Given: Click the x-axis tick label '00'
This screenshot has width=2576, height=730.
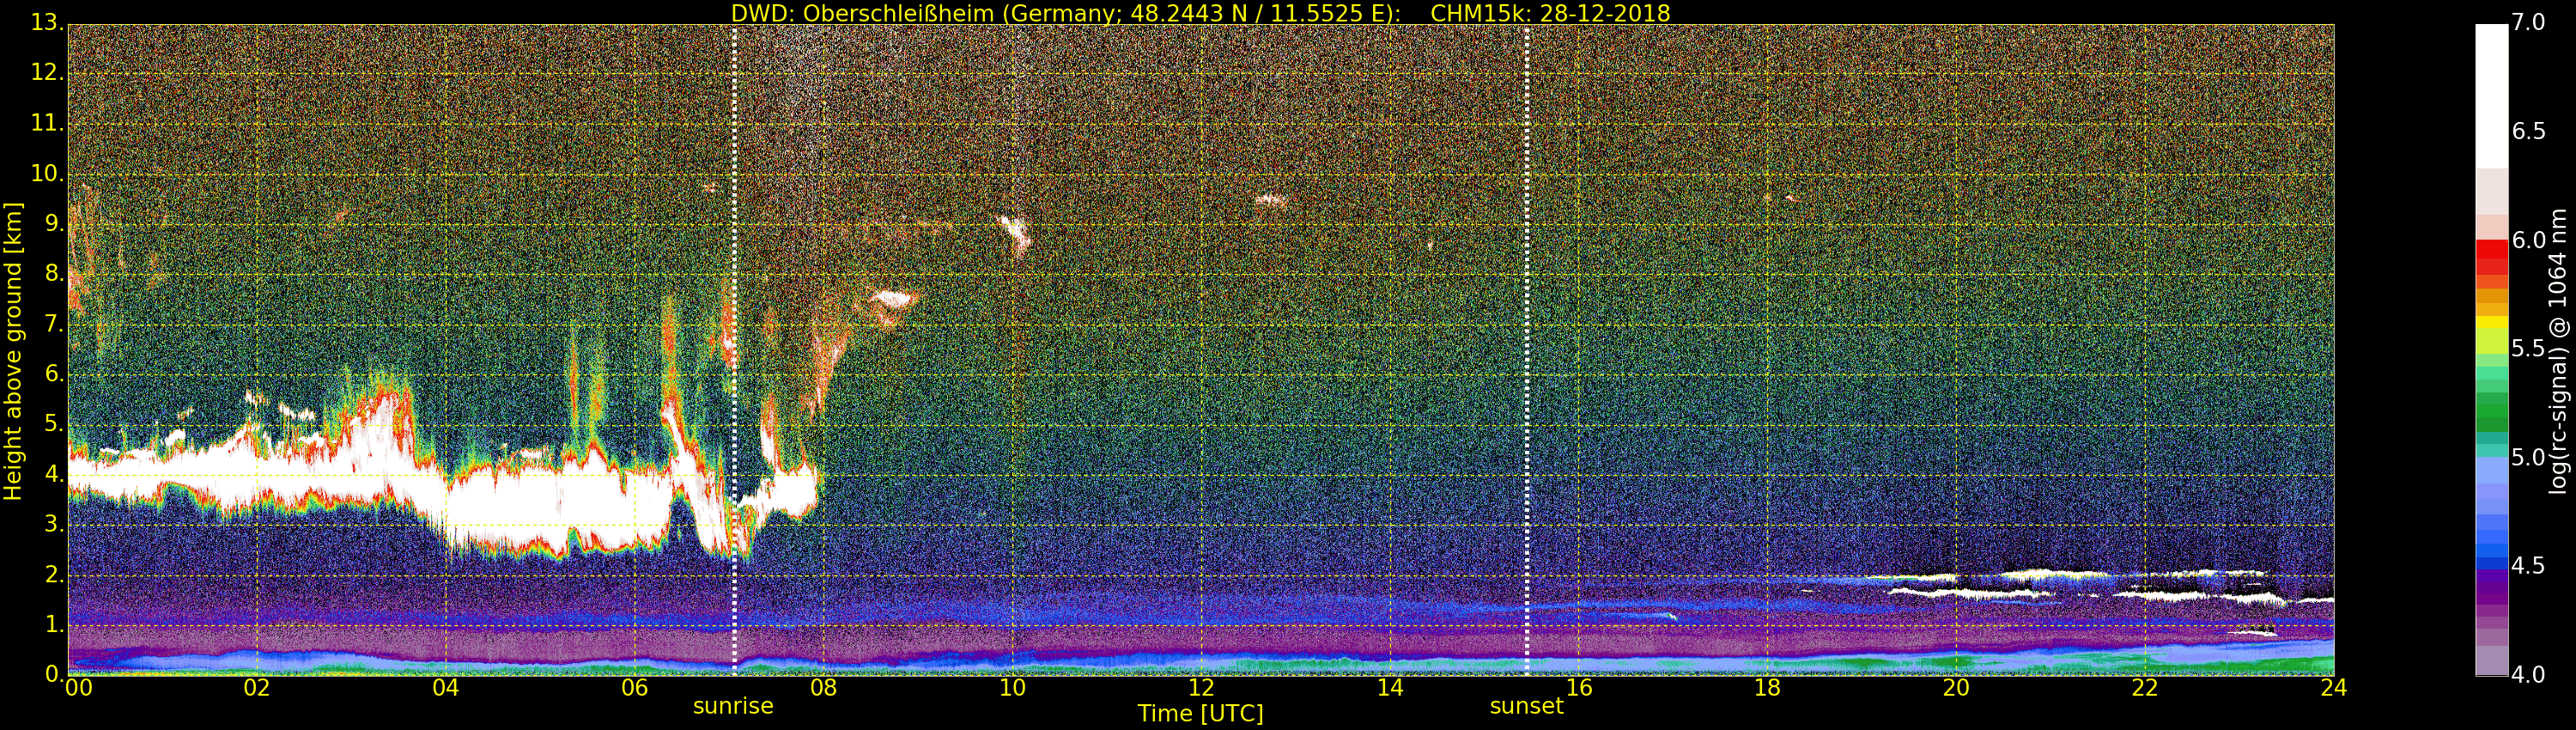Looking at the screenshot, I should [x=78, y=688].
